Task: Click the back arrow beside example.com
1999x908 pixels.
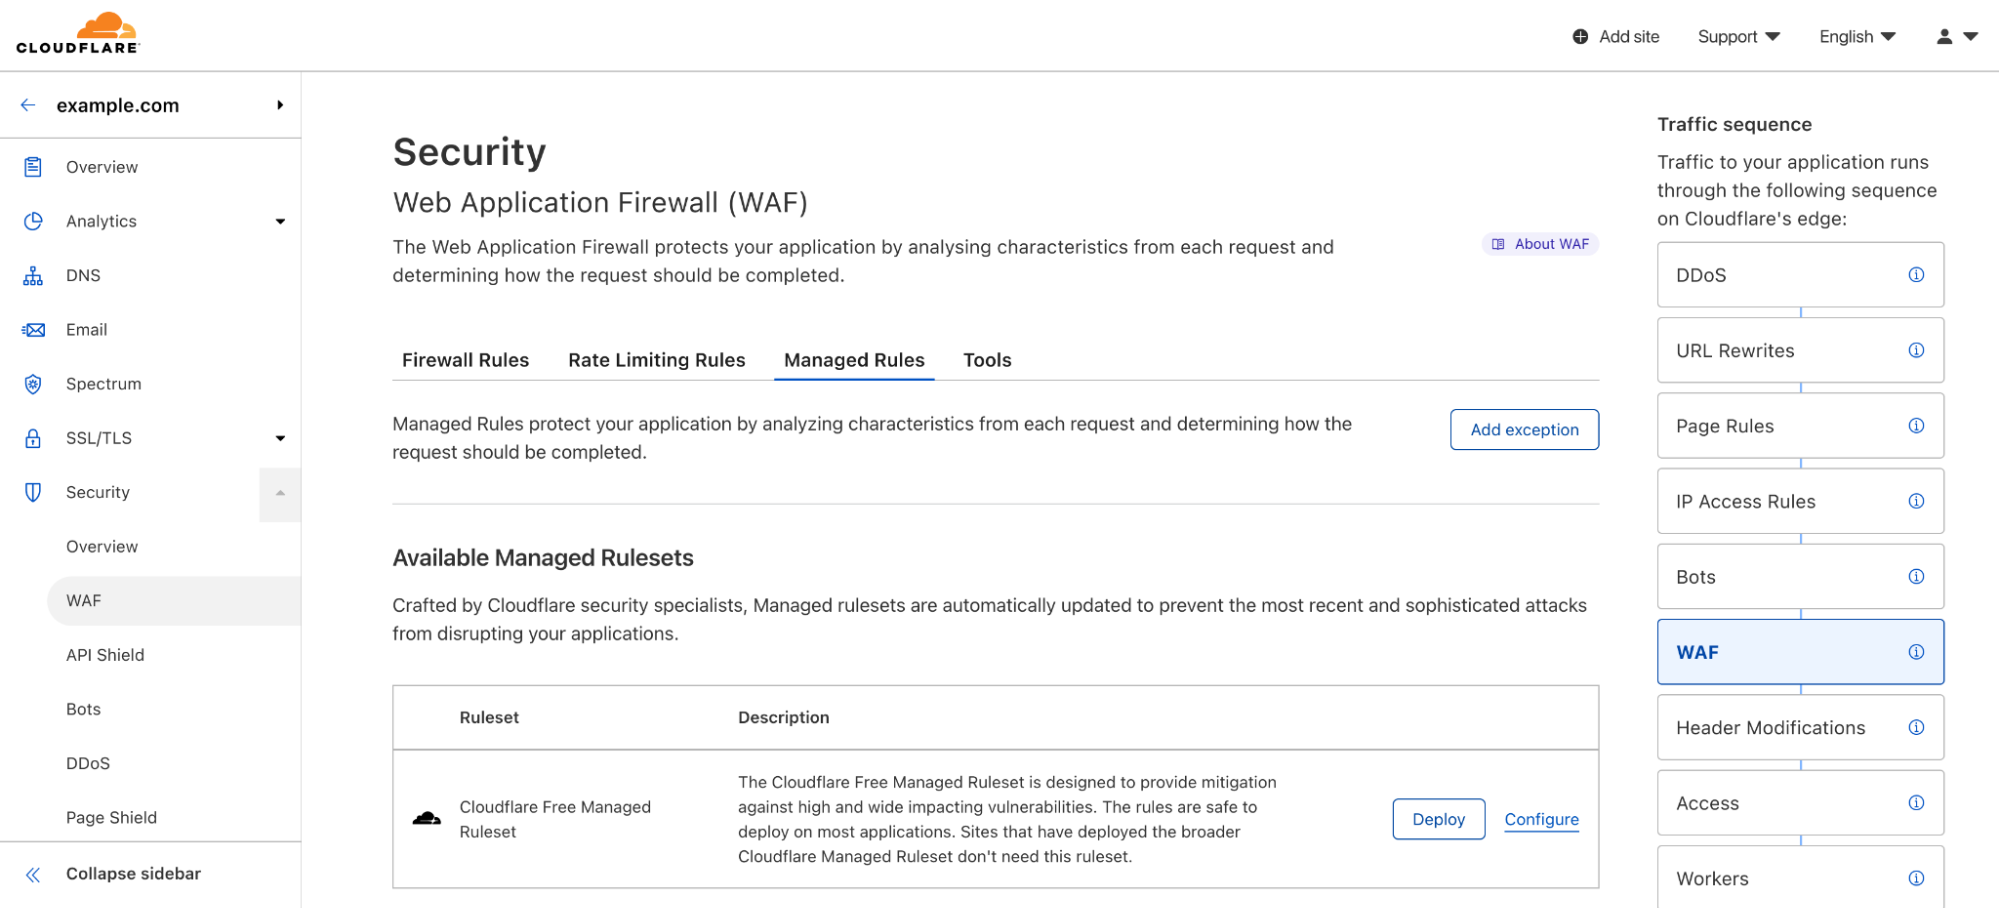Action: [x=28, y=105]
